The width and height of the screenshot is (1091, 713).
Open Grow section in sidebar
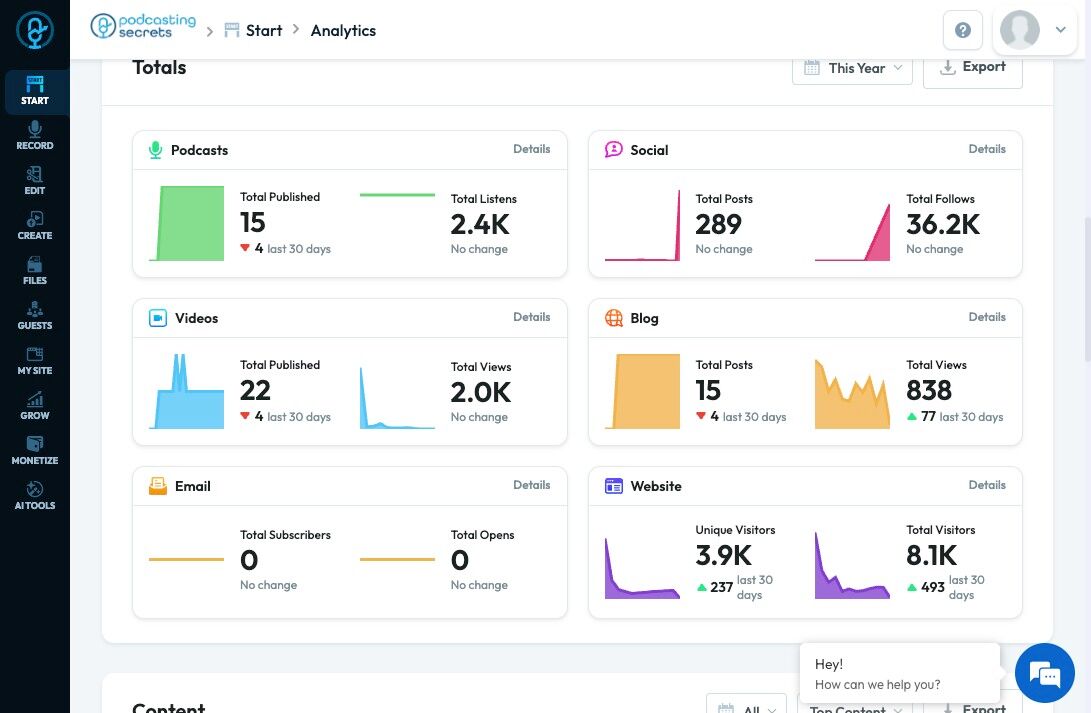pyautogui.click(x=35, y=406)
